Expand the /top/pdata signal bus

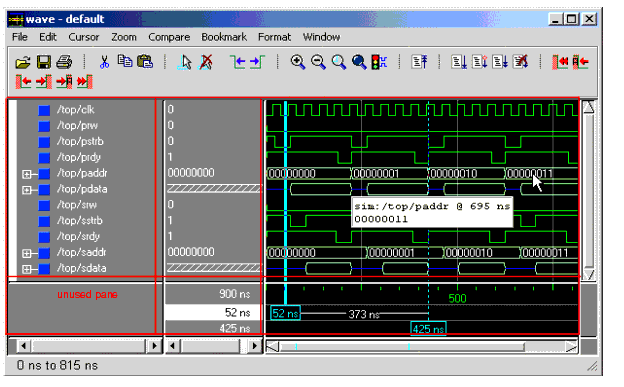[27, 190]
